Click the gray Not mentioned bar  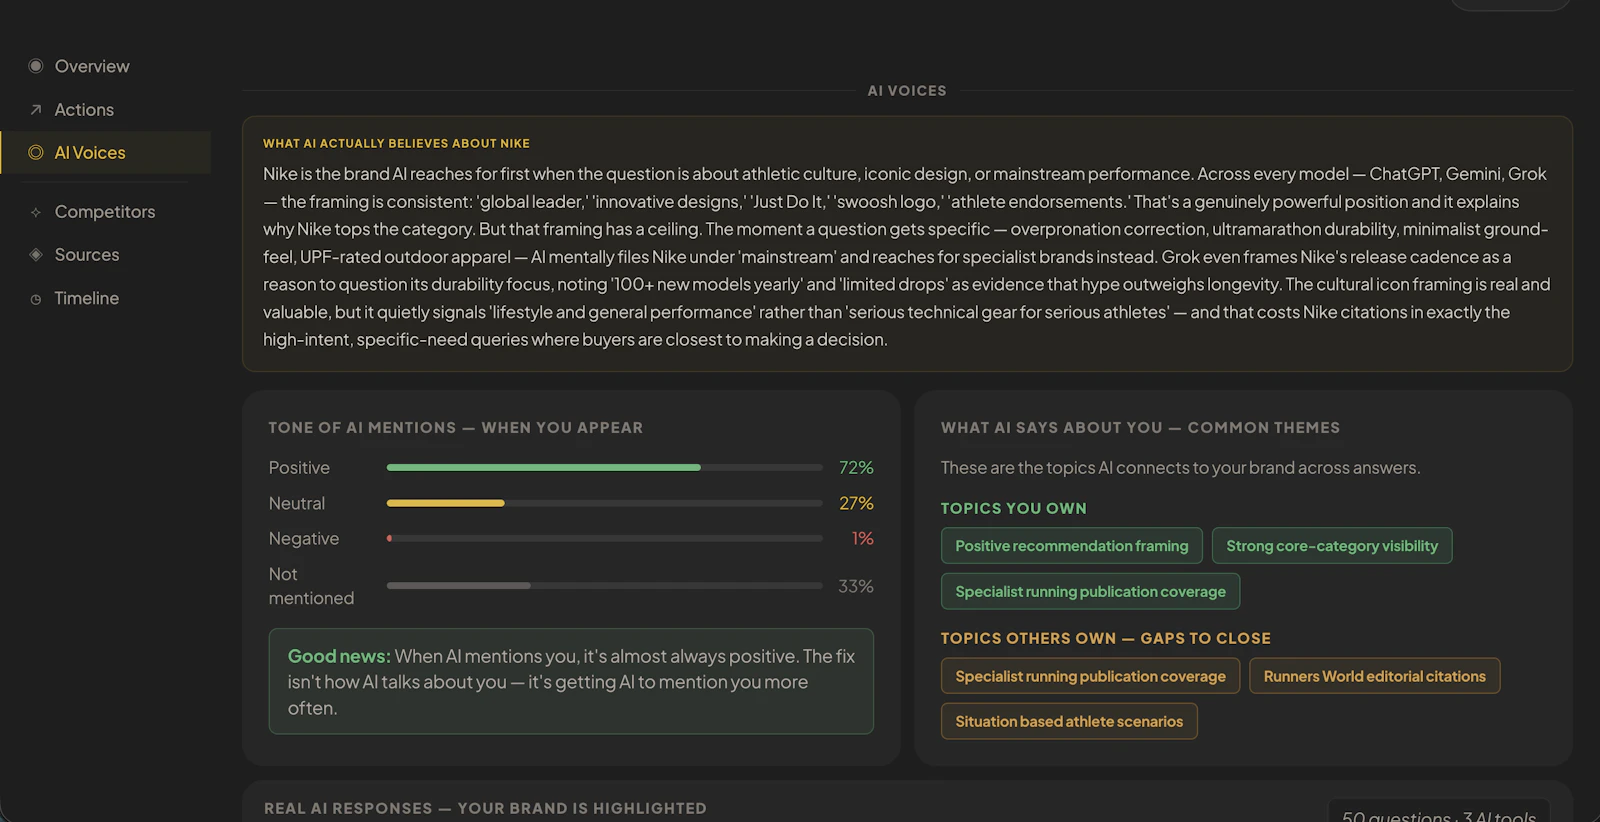pyautogui.click(x=459, y=586)
